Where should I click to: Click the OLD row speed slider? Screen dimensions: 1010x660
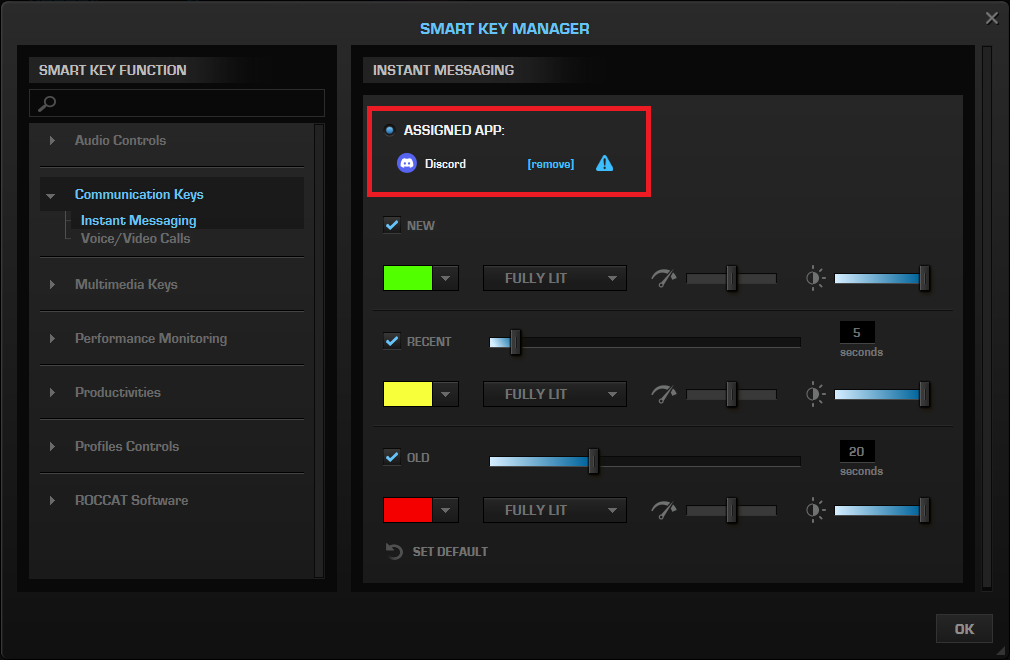tap(731, 510)
